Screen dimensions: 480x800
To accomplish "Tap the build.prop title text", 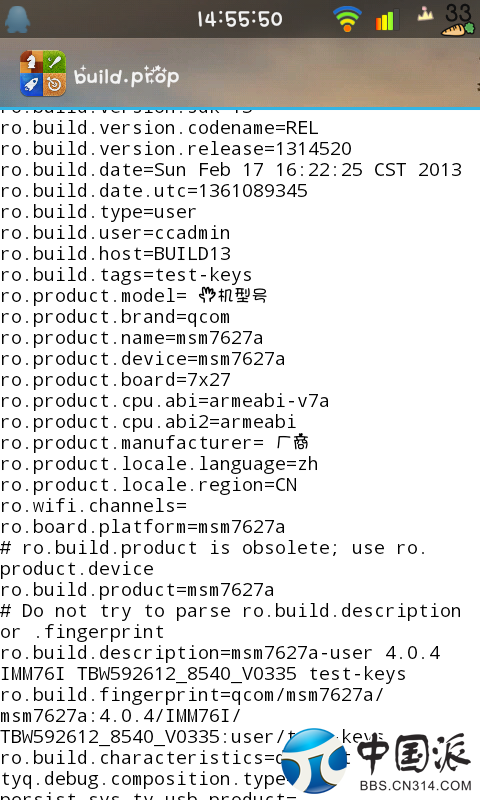I will pyautogui.click(x=127, y=76).
